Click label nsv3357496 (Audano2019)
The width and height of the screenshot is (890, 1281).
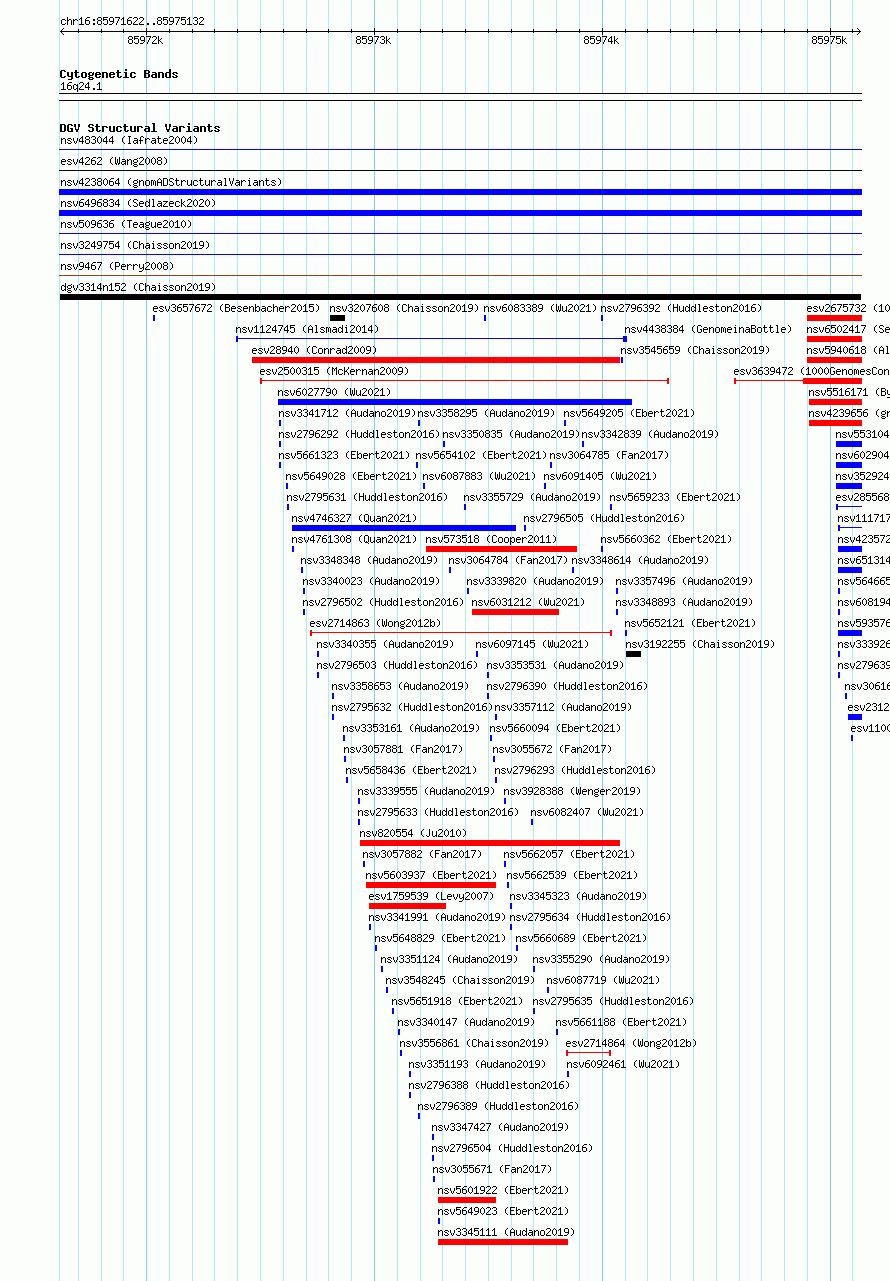tap(685, 581)
